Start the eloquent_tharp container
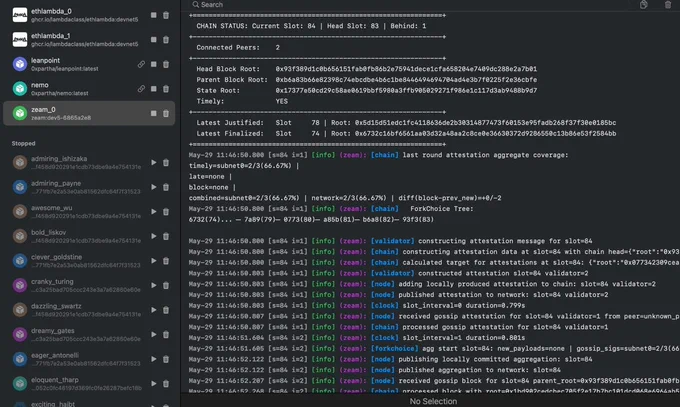Image resolution: width=680 pixels, height=407 pixels. 154,384
